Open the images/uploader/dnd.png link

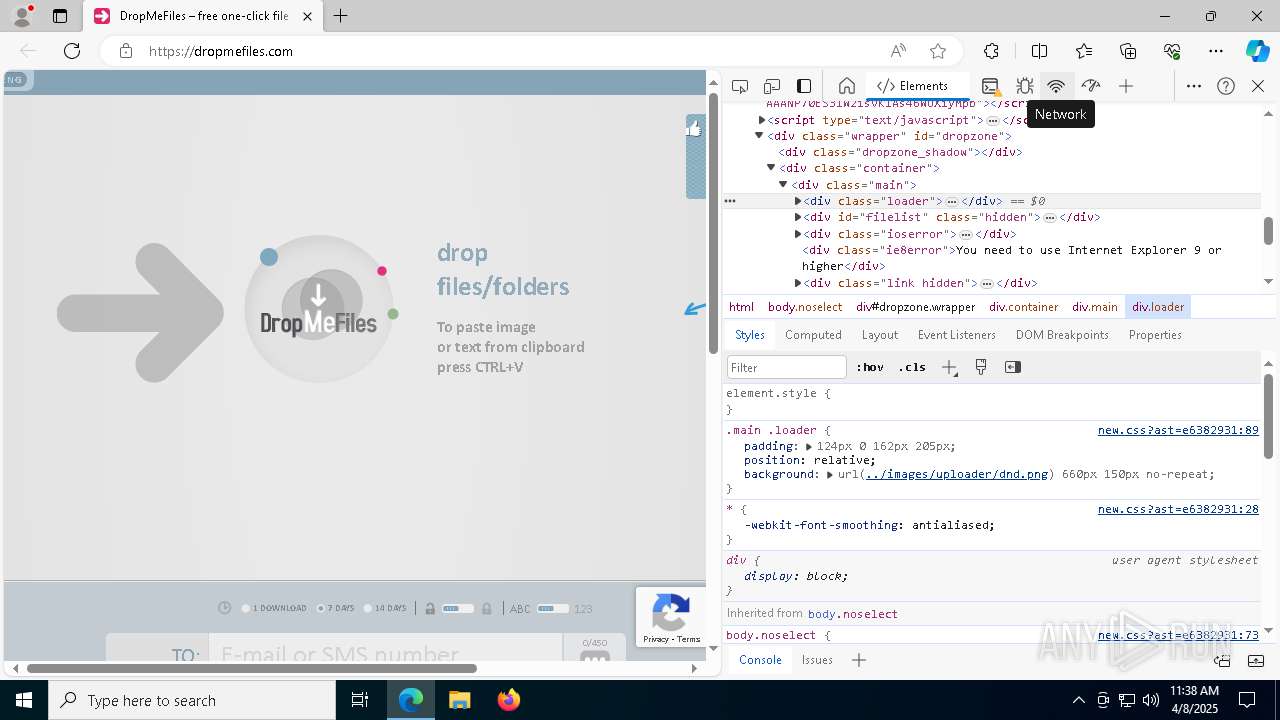956,474
